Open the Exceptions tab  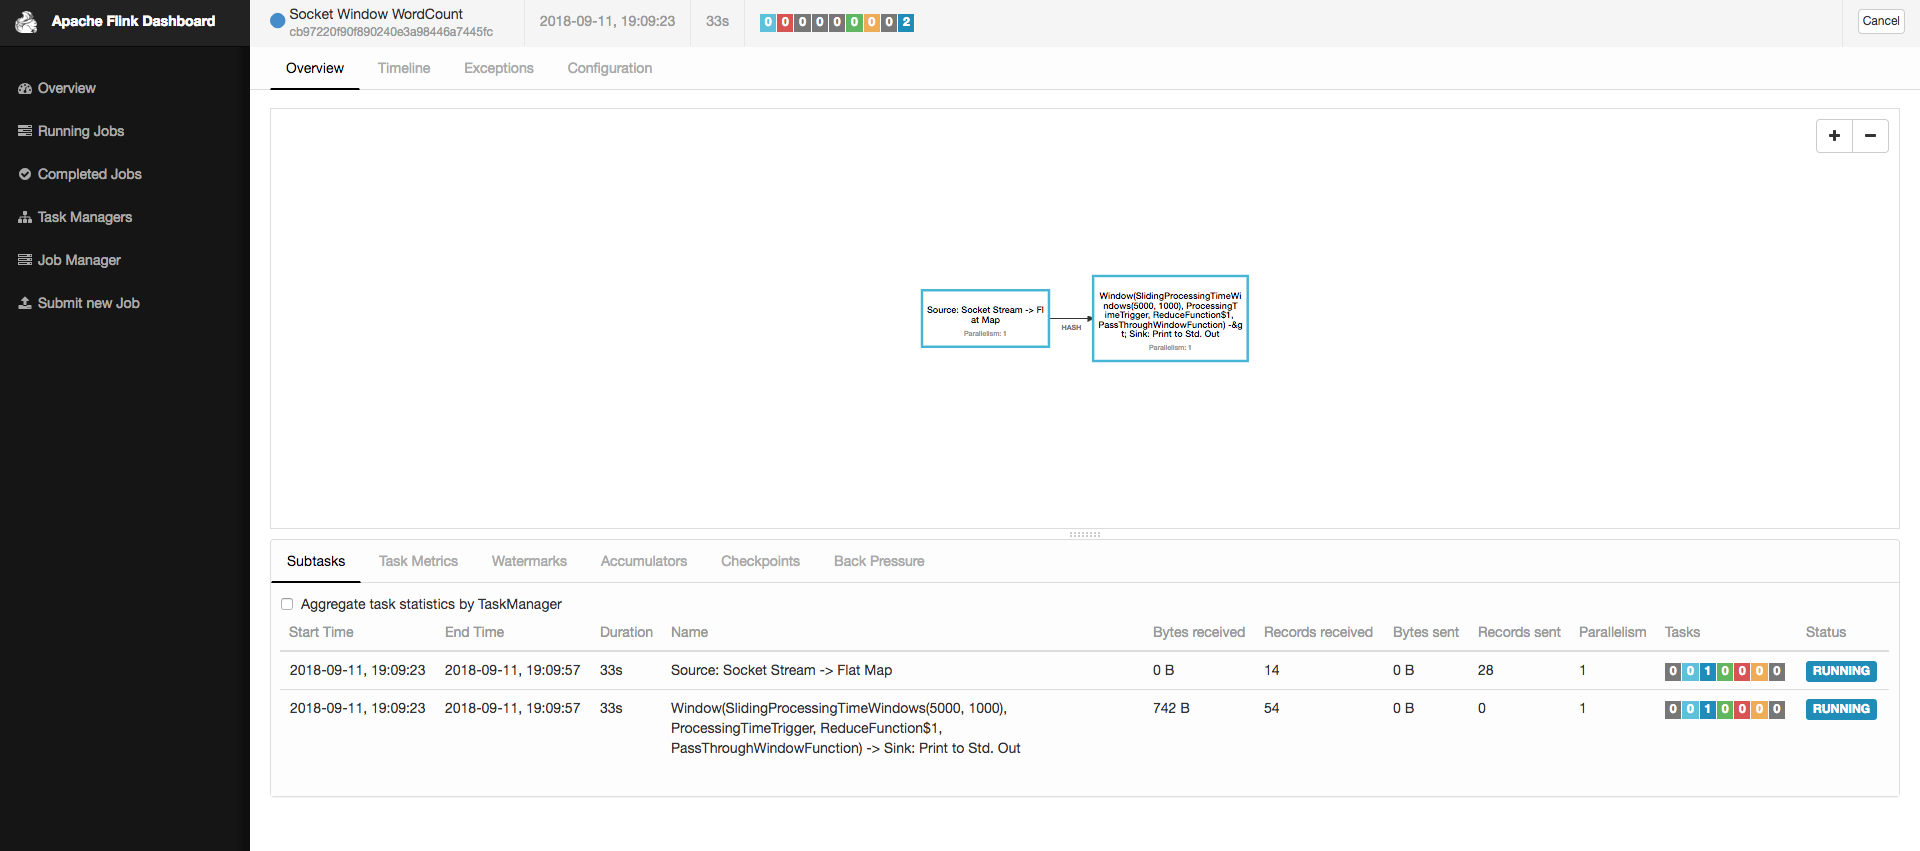pos(498,68)
